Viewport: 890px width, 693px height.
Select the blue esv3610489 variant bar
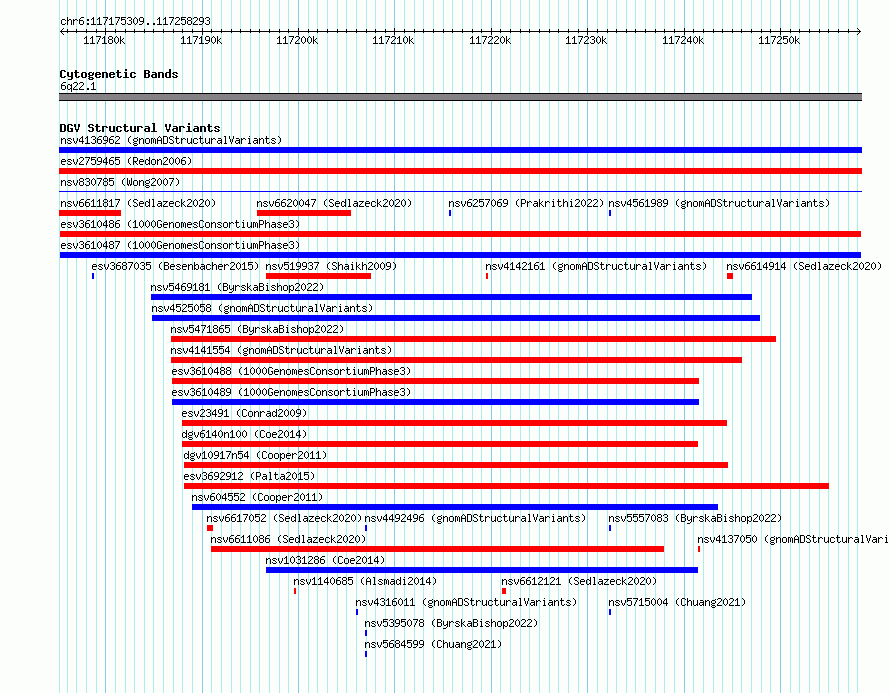click(x=435, y=402)
